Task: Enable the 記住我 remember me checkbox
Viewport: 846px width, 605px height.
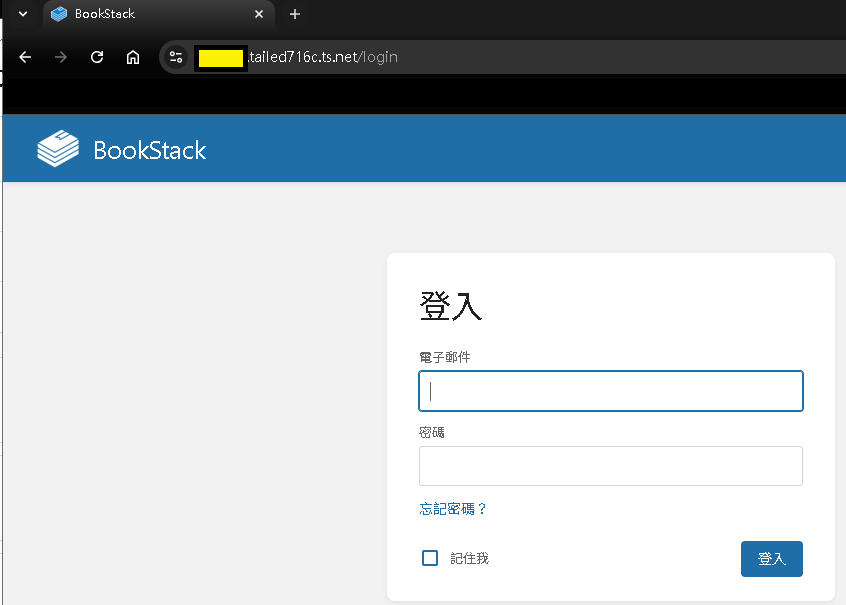Action: [x=430, y=558]
